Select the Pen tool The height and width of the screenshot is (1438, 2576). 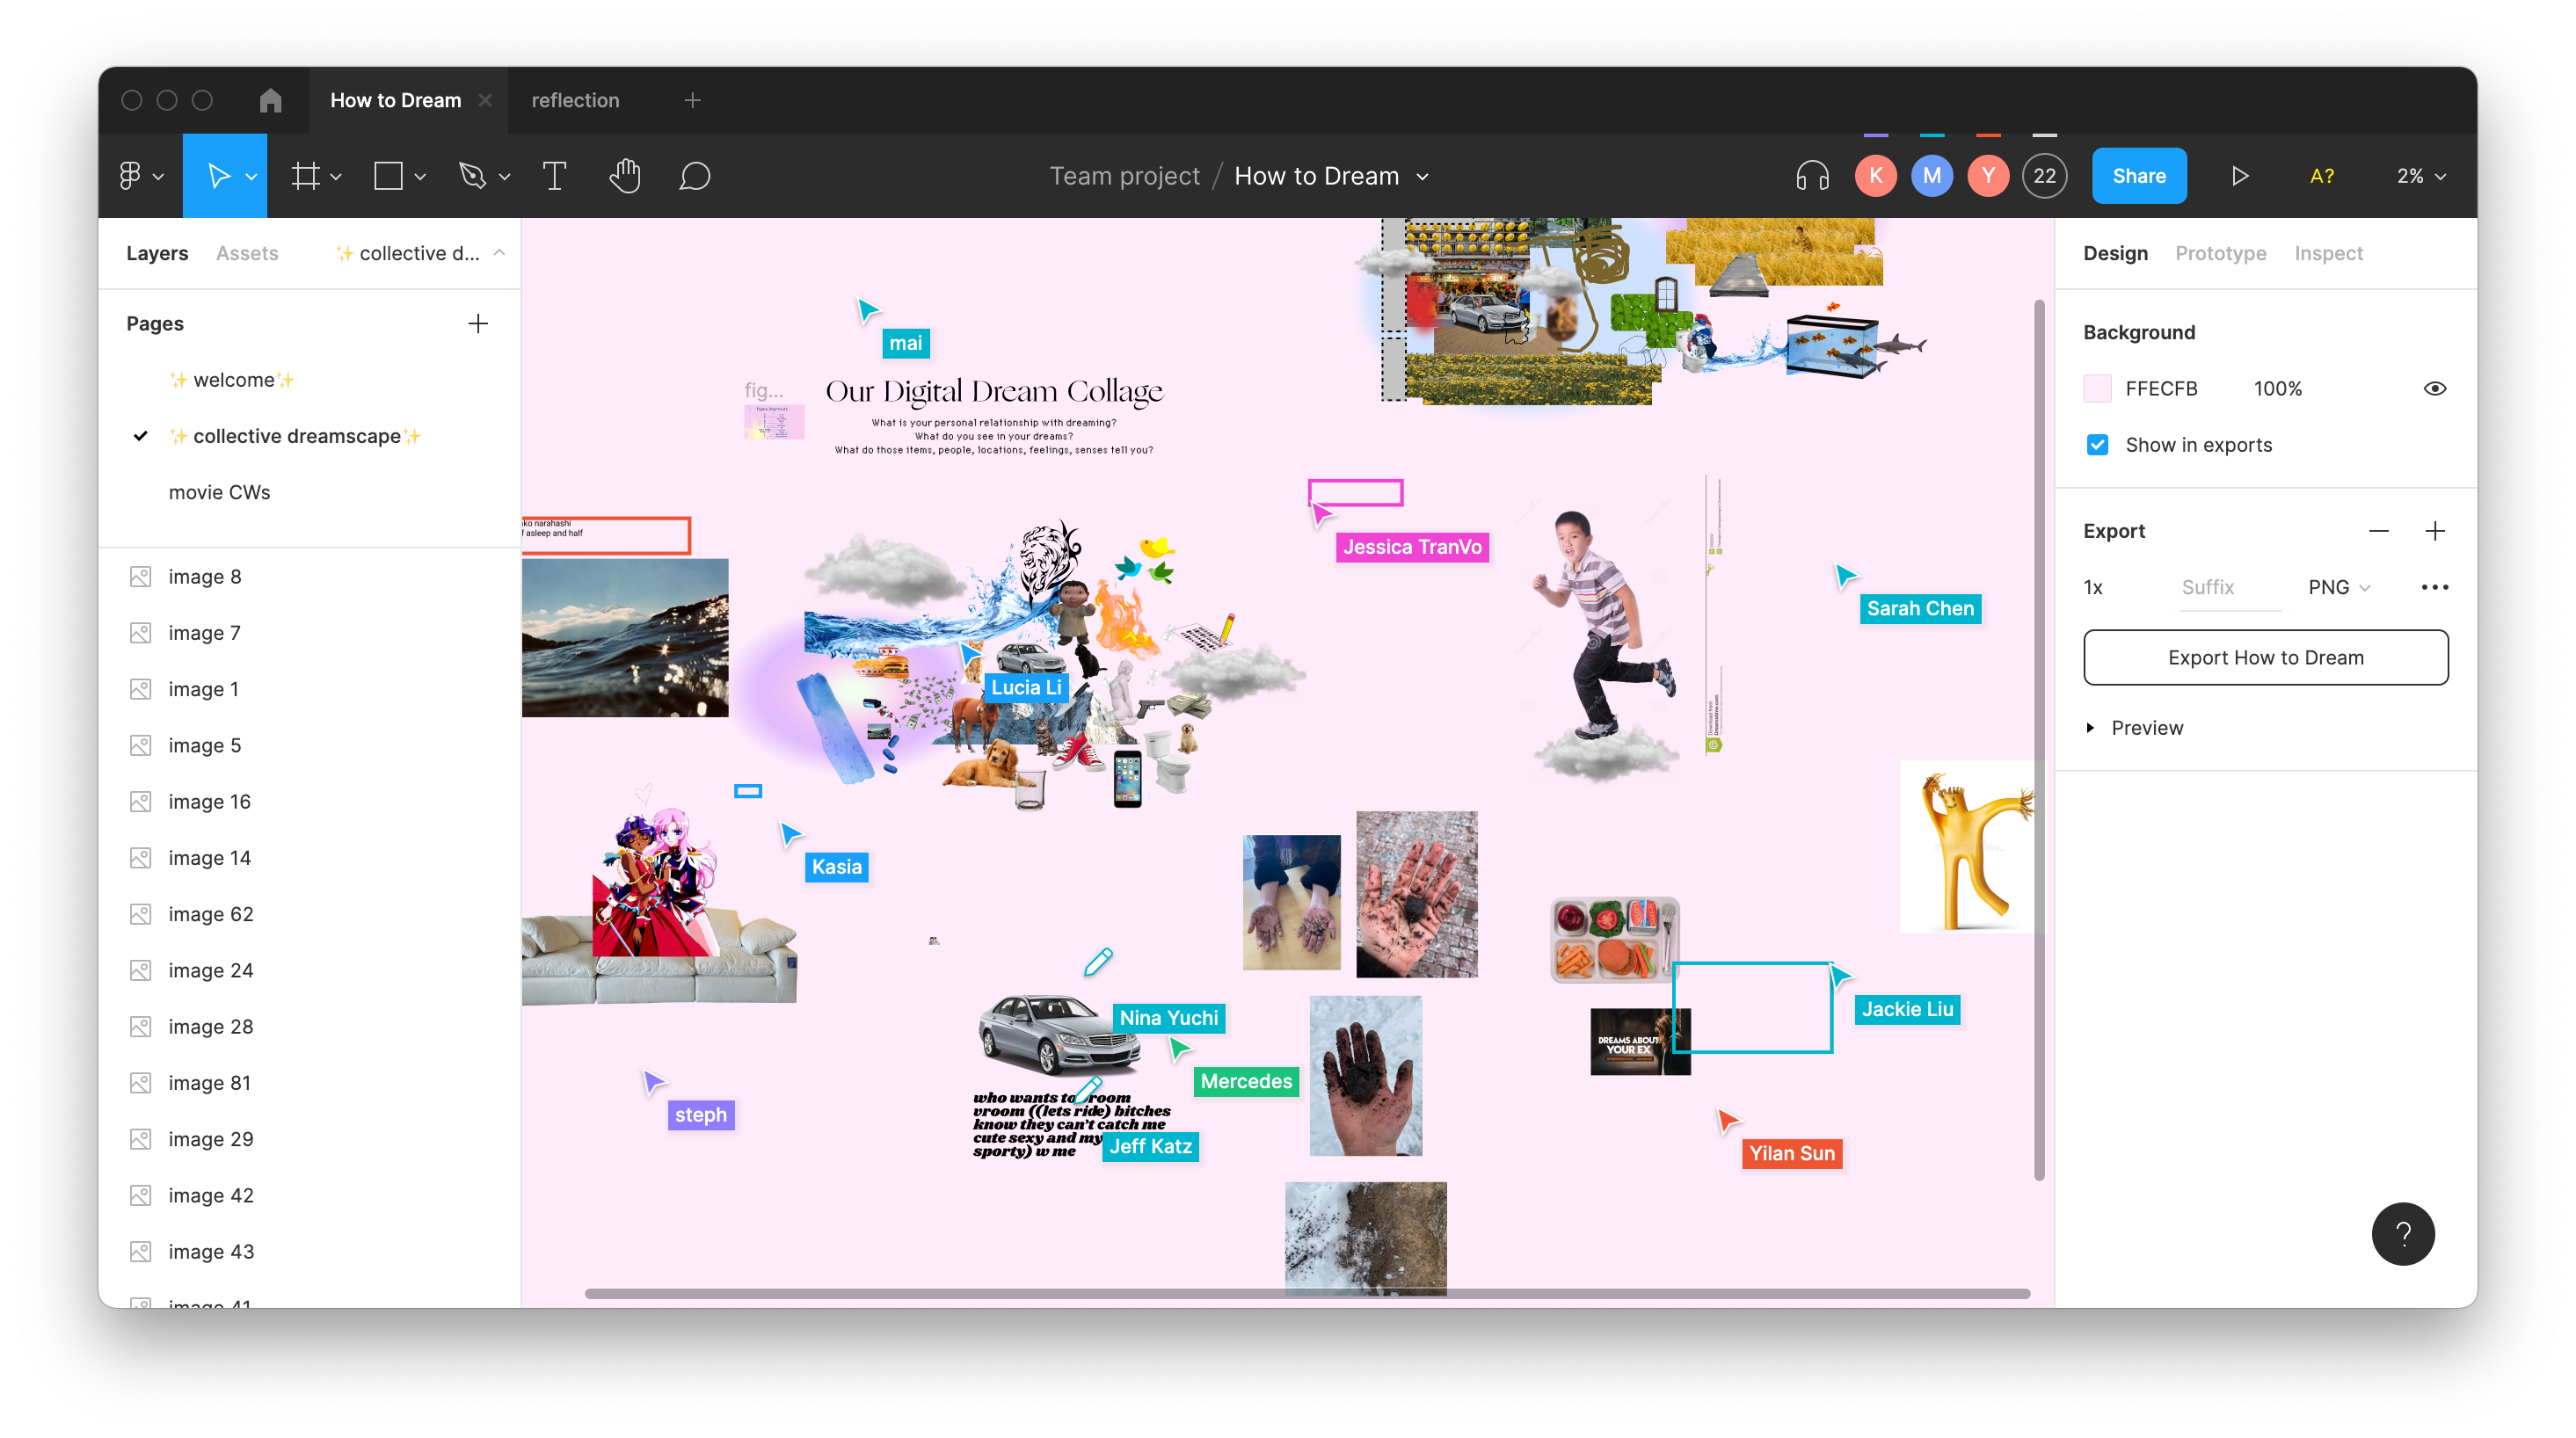click(x=472, y=176)
